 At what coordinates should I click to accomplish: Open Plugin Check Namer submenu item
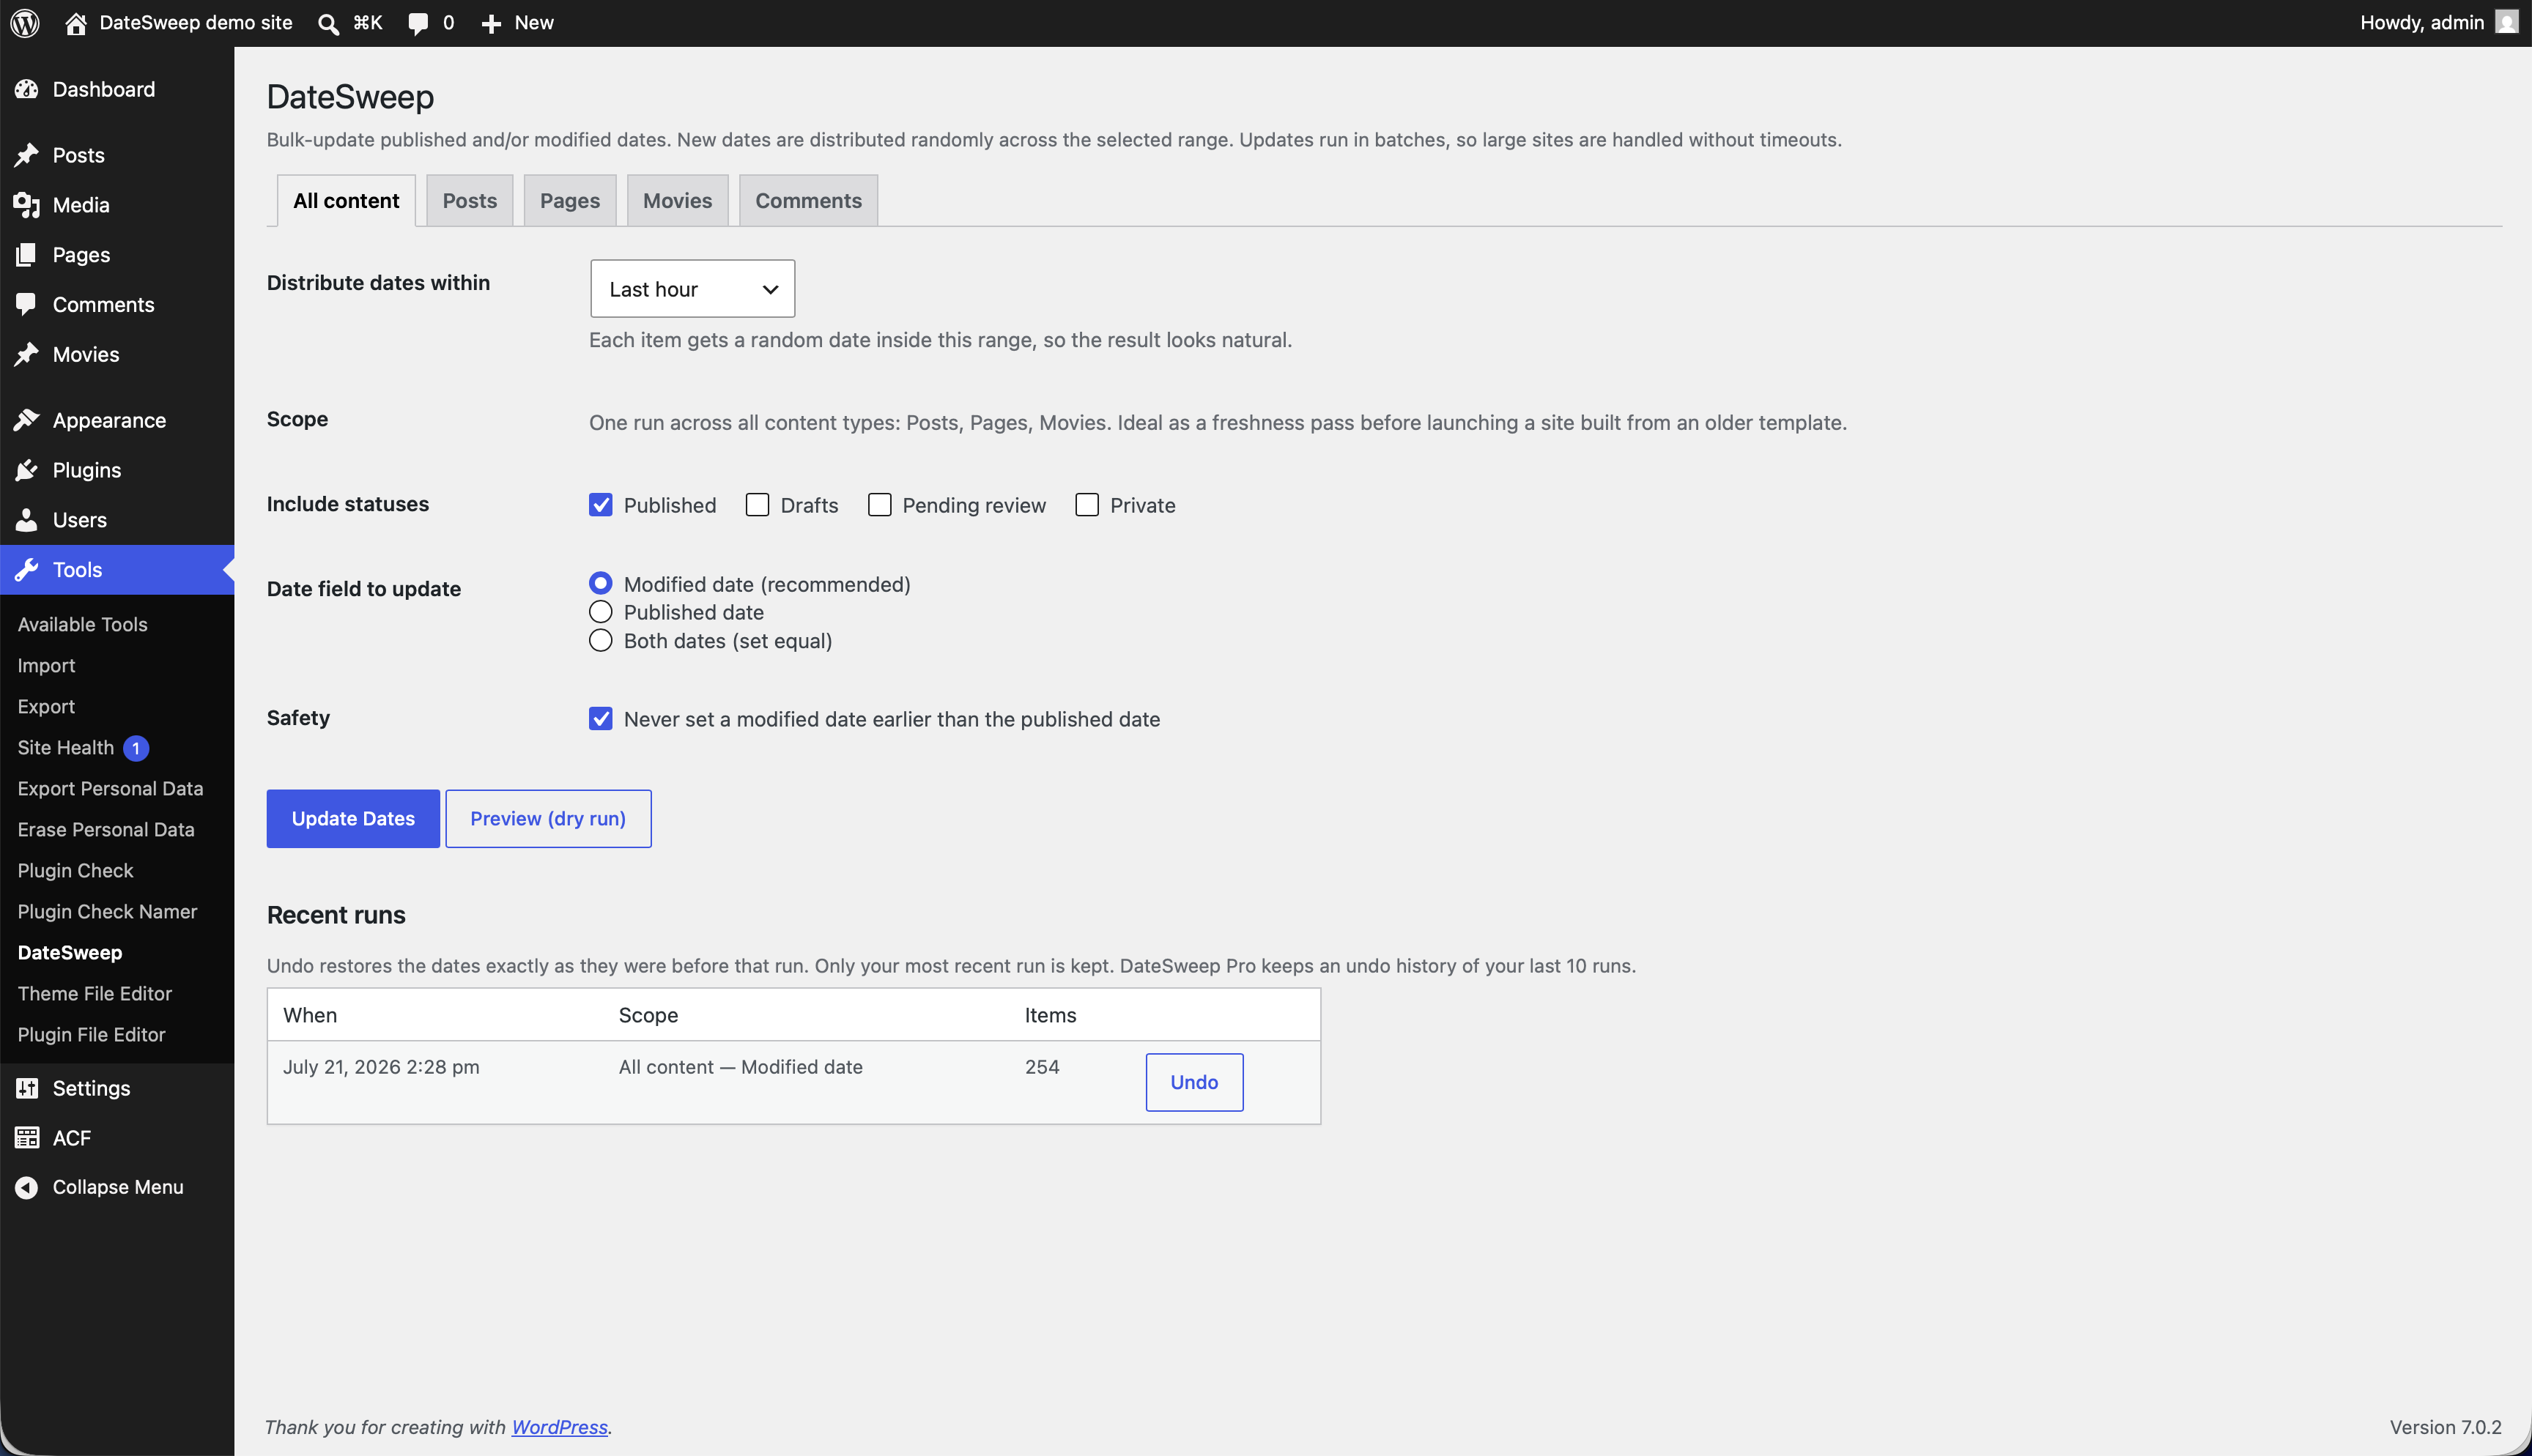click(x=107, y=912)
